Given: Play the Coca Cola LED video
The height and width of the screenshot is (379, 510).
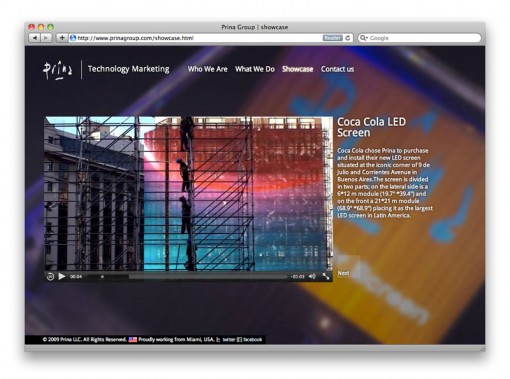Looking at the screenshot, I should coord(62,276).
